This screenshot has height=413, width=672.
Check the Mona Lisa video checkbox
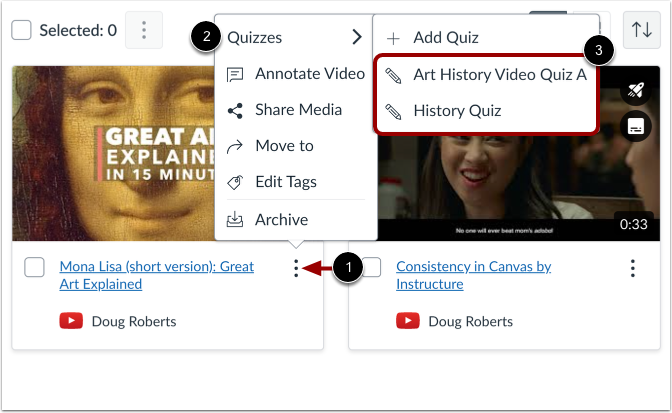click(x=34, y=267)
